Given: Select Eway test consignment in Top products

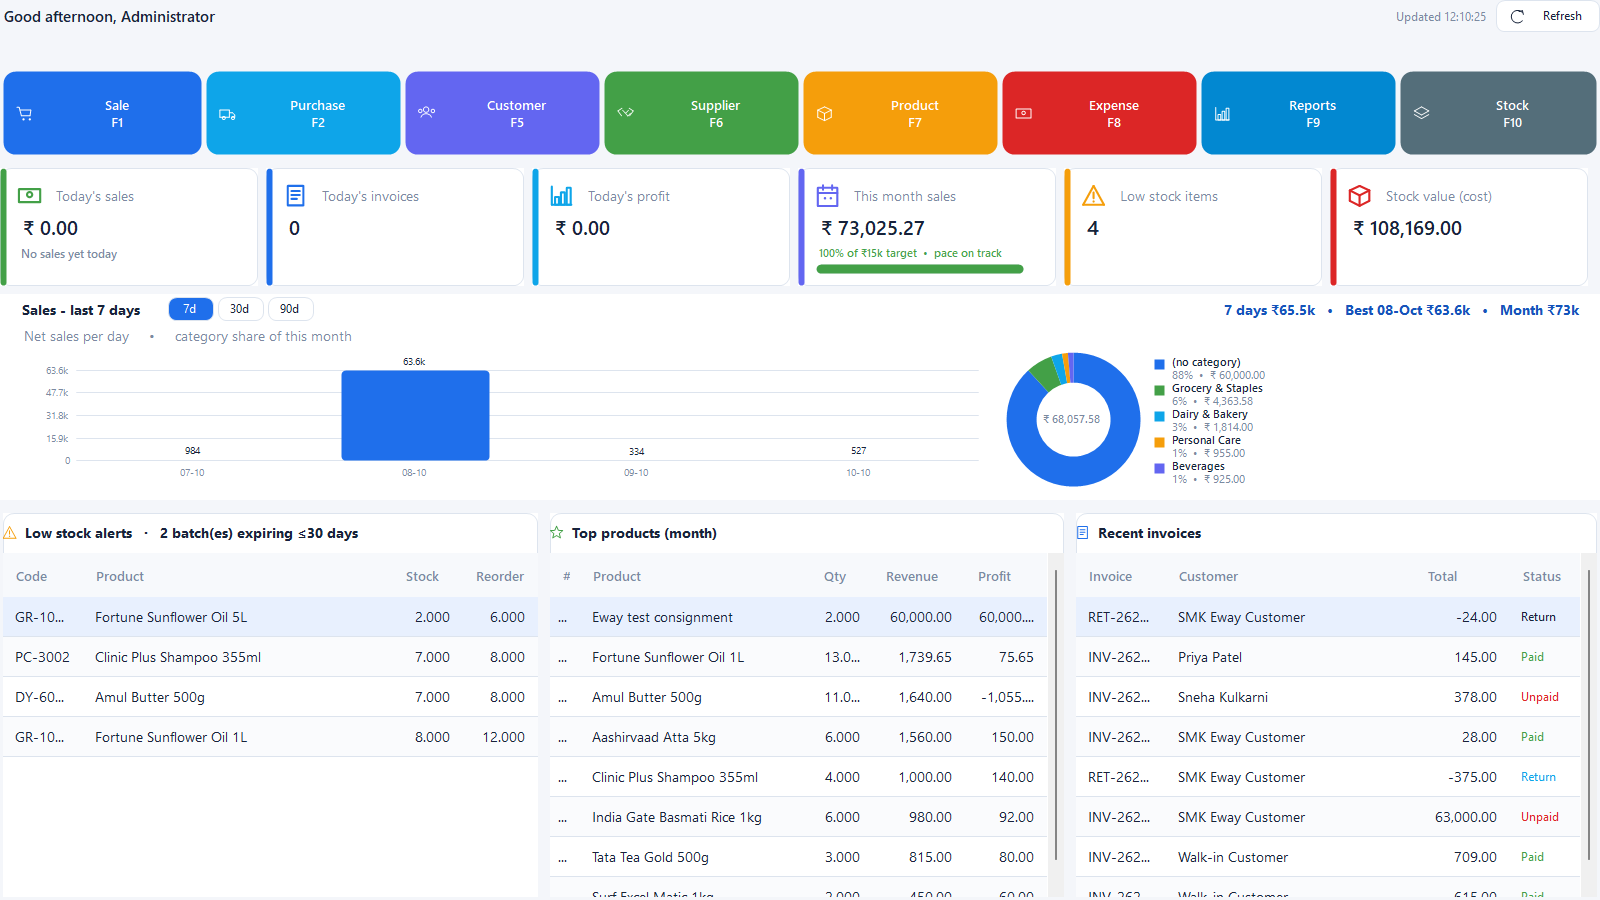Looking at the screenshot, I should pyautogui.click(x=798, y=617).
